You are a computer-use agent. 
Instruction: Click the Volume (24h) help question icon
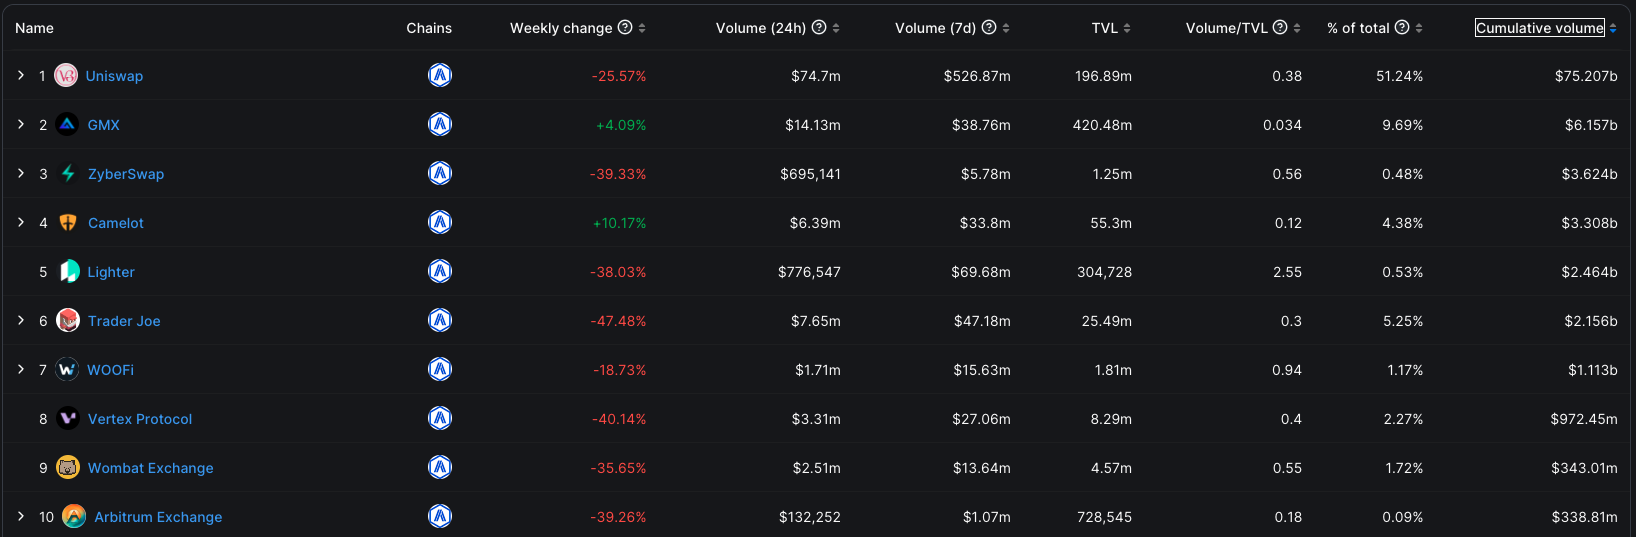point(819,27)
